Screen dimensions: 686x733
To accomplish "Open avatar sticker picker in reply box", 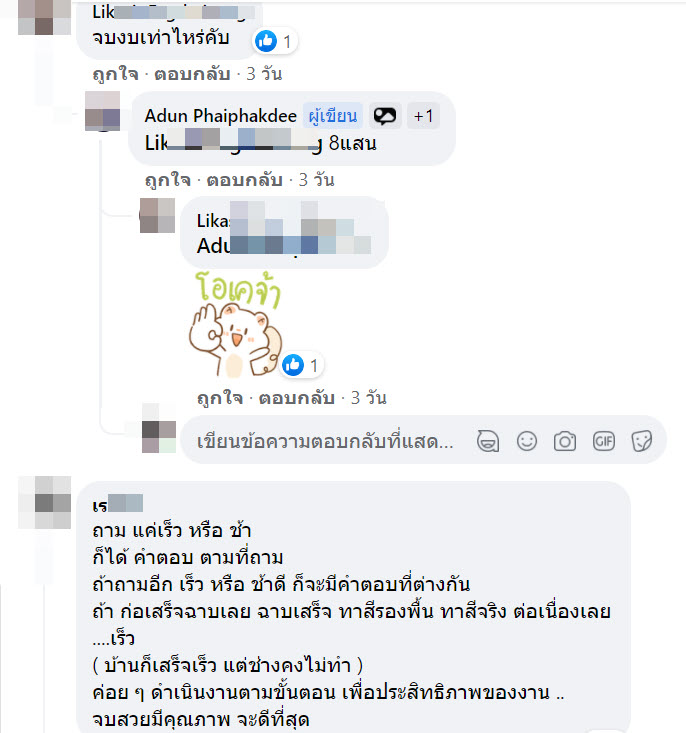I will pos(488,441).
